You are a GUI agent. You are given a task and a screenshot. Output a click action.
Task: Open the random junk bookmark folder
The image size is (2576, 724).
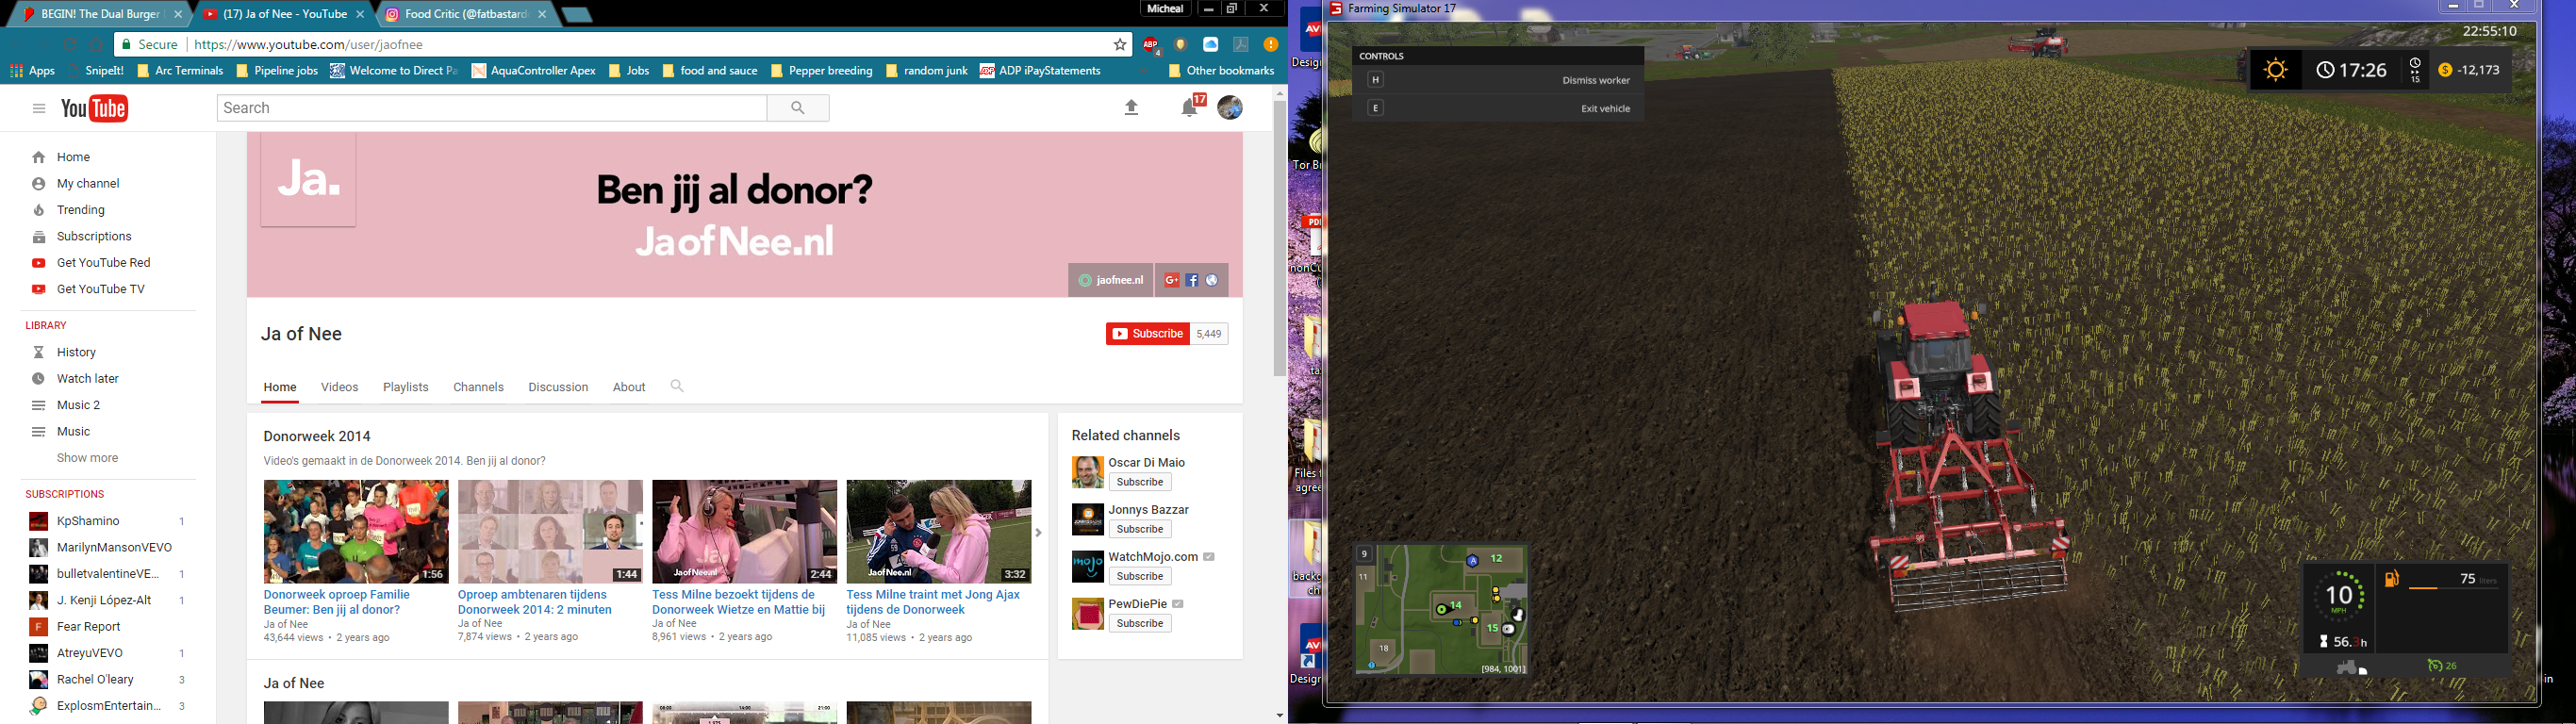pos(926,71)
